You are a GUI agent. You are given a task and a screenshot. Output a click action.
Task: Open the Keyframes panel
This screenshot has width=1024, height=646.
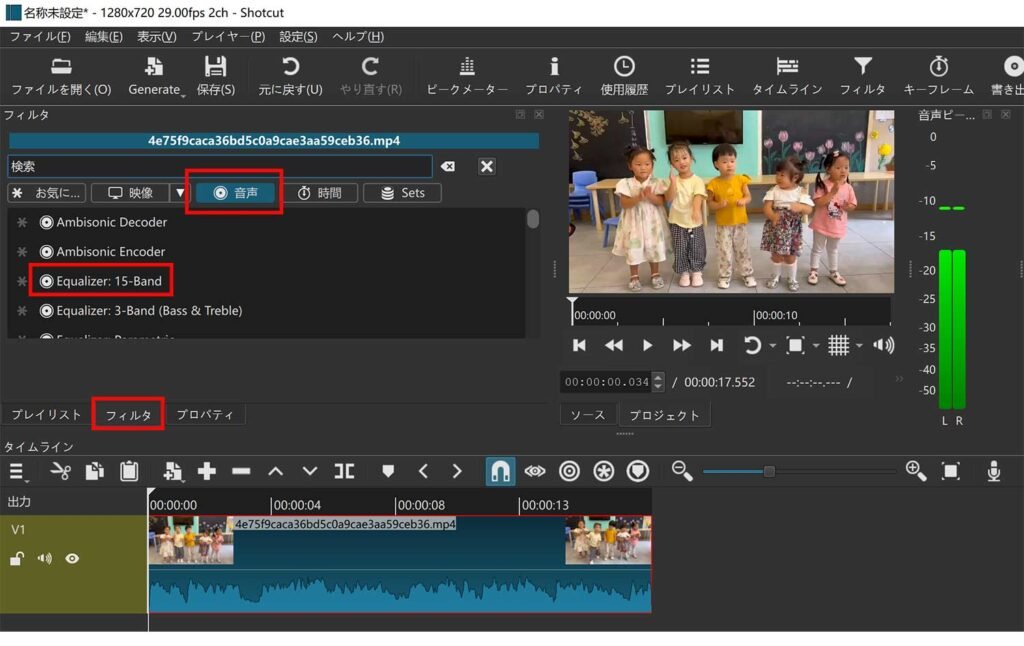[x=938, y=75]
